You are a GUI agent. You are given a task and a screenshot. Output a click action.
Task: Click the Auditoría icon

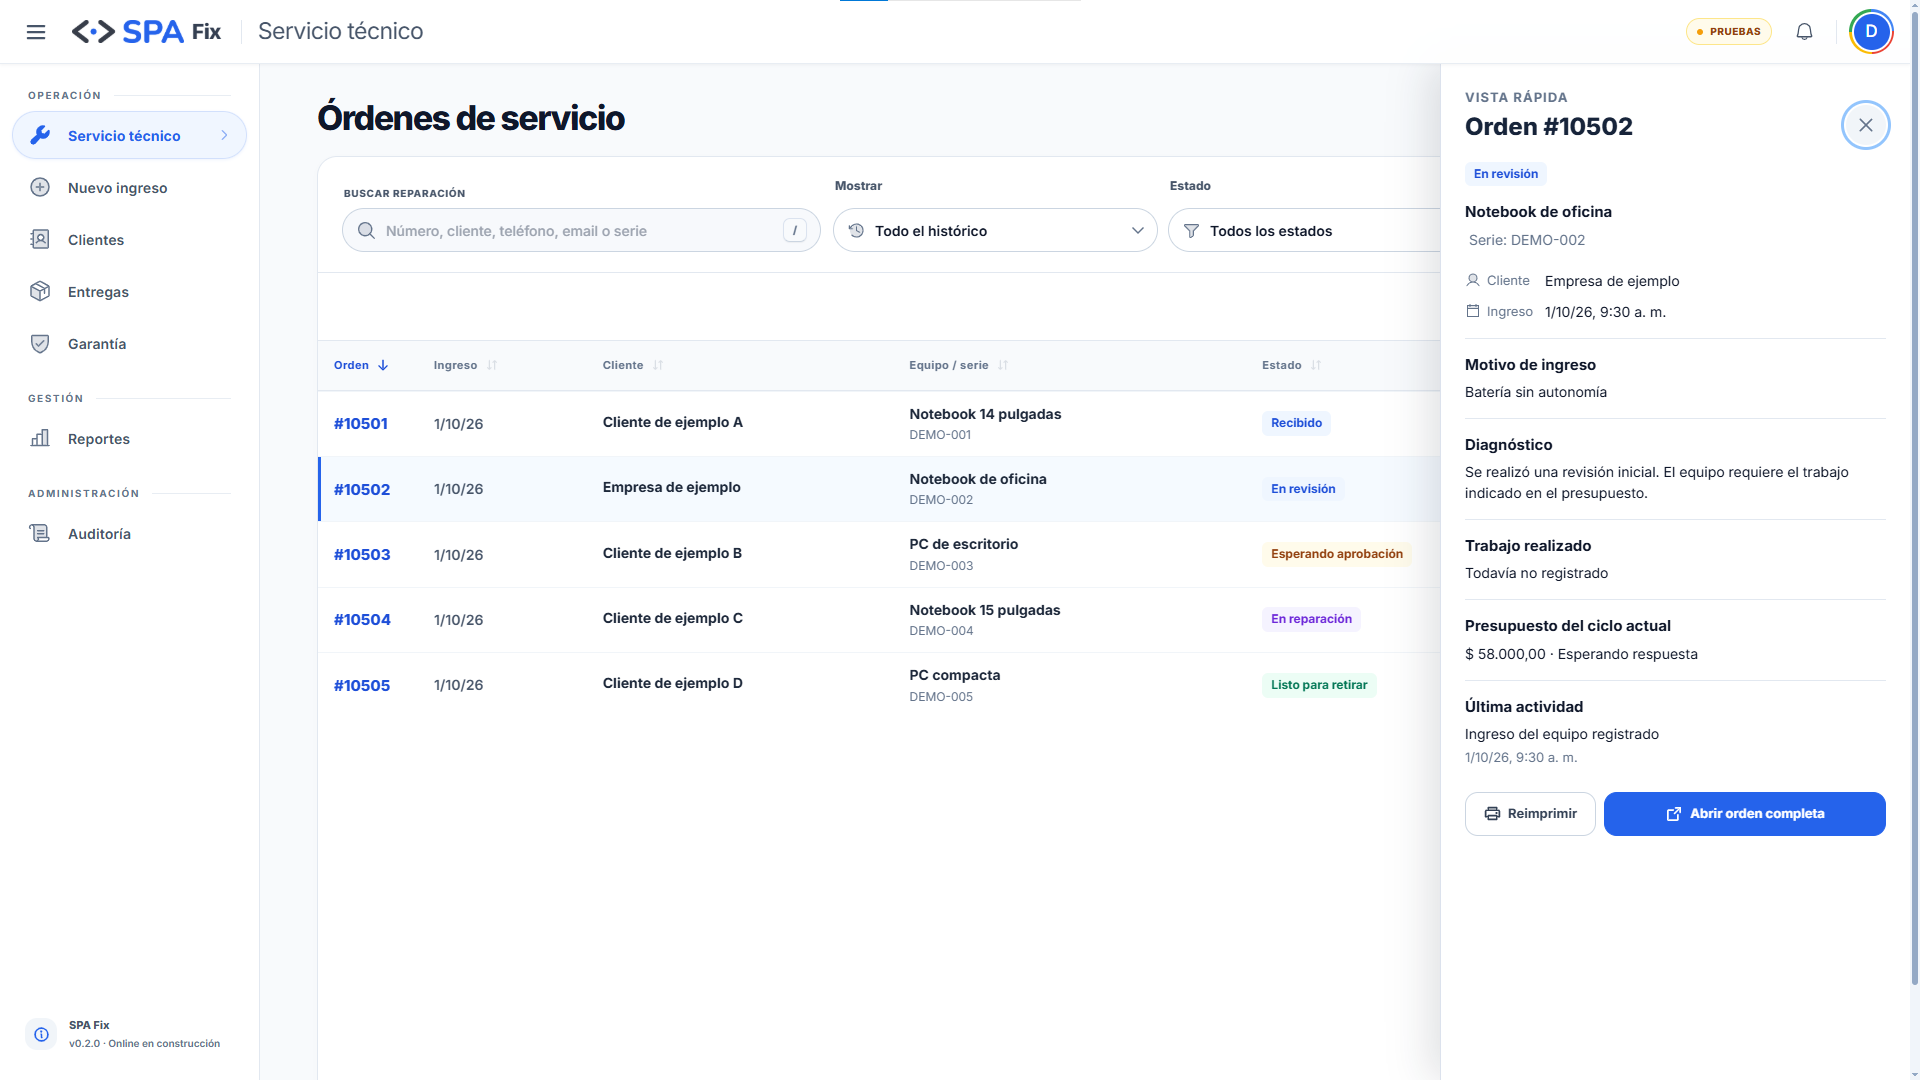(40, 533)
